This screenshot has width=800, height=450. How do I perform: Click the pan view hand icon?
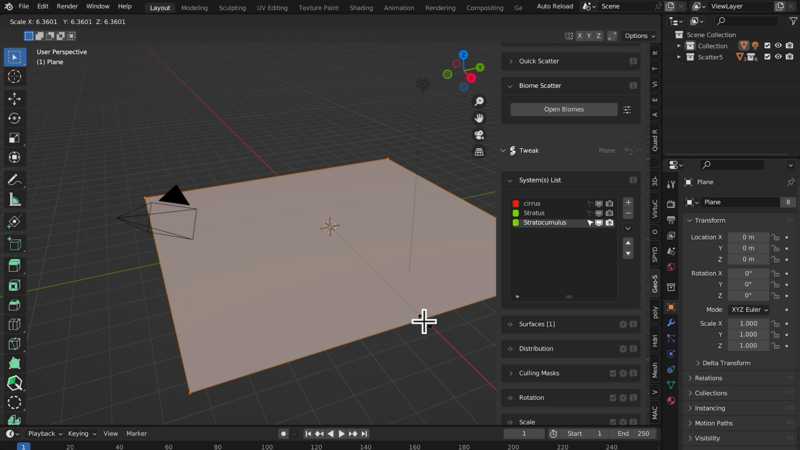[x=479, y=118]
